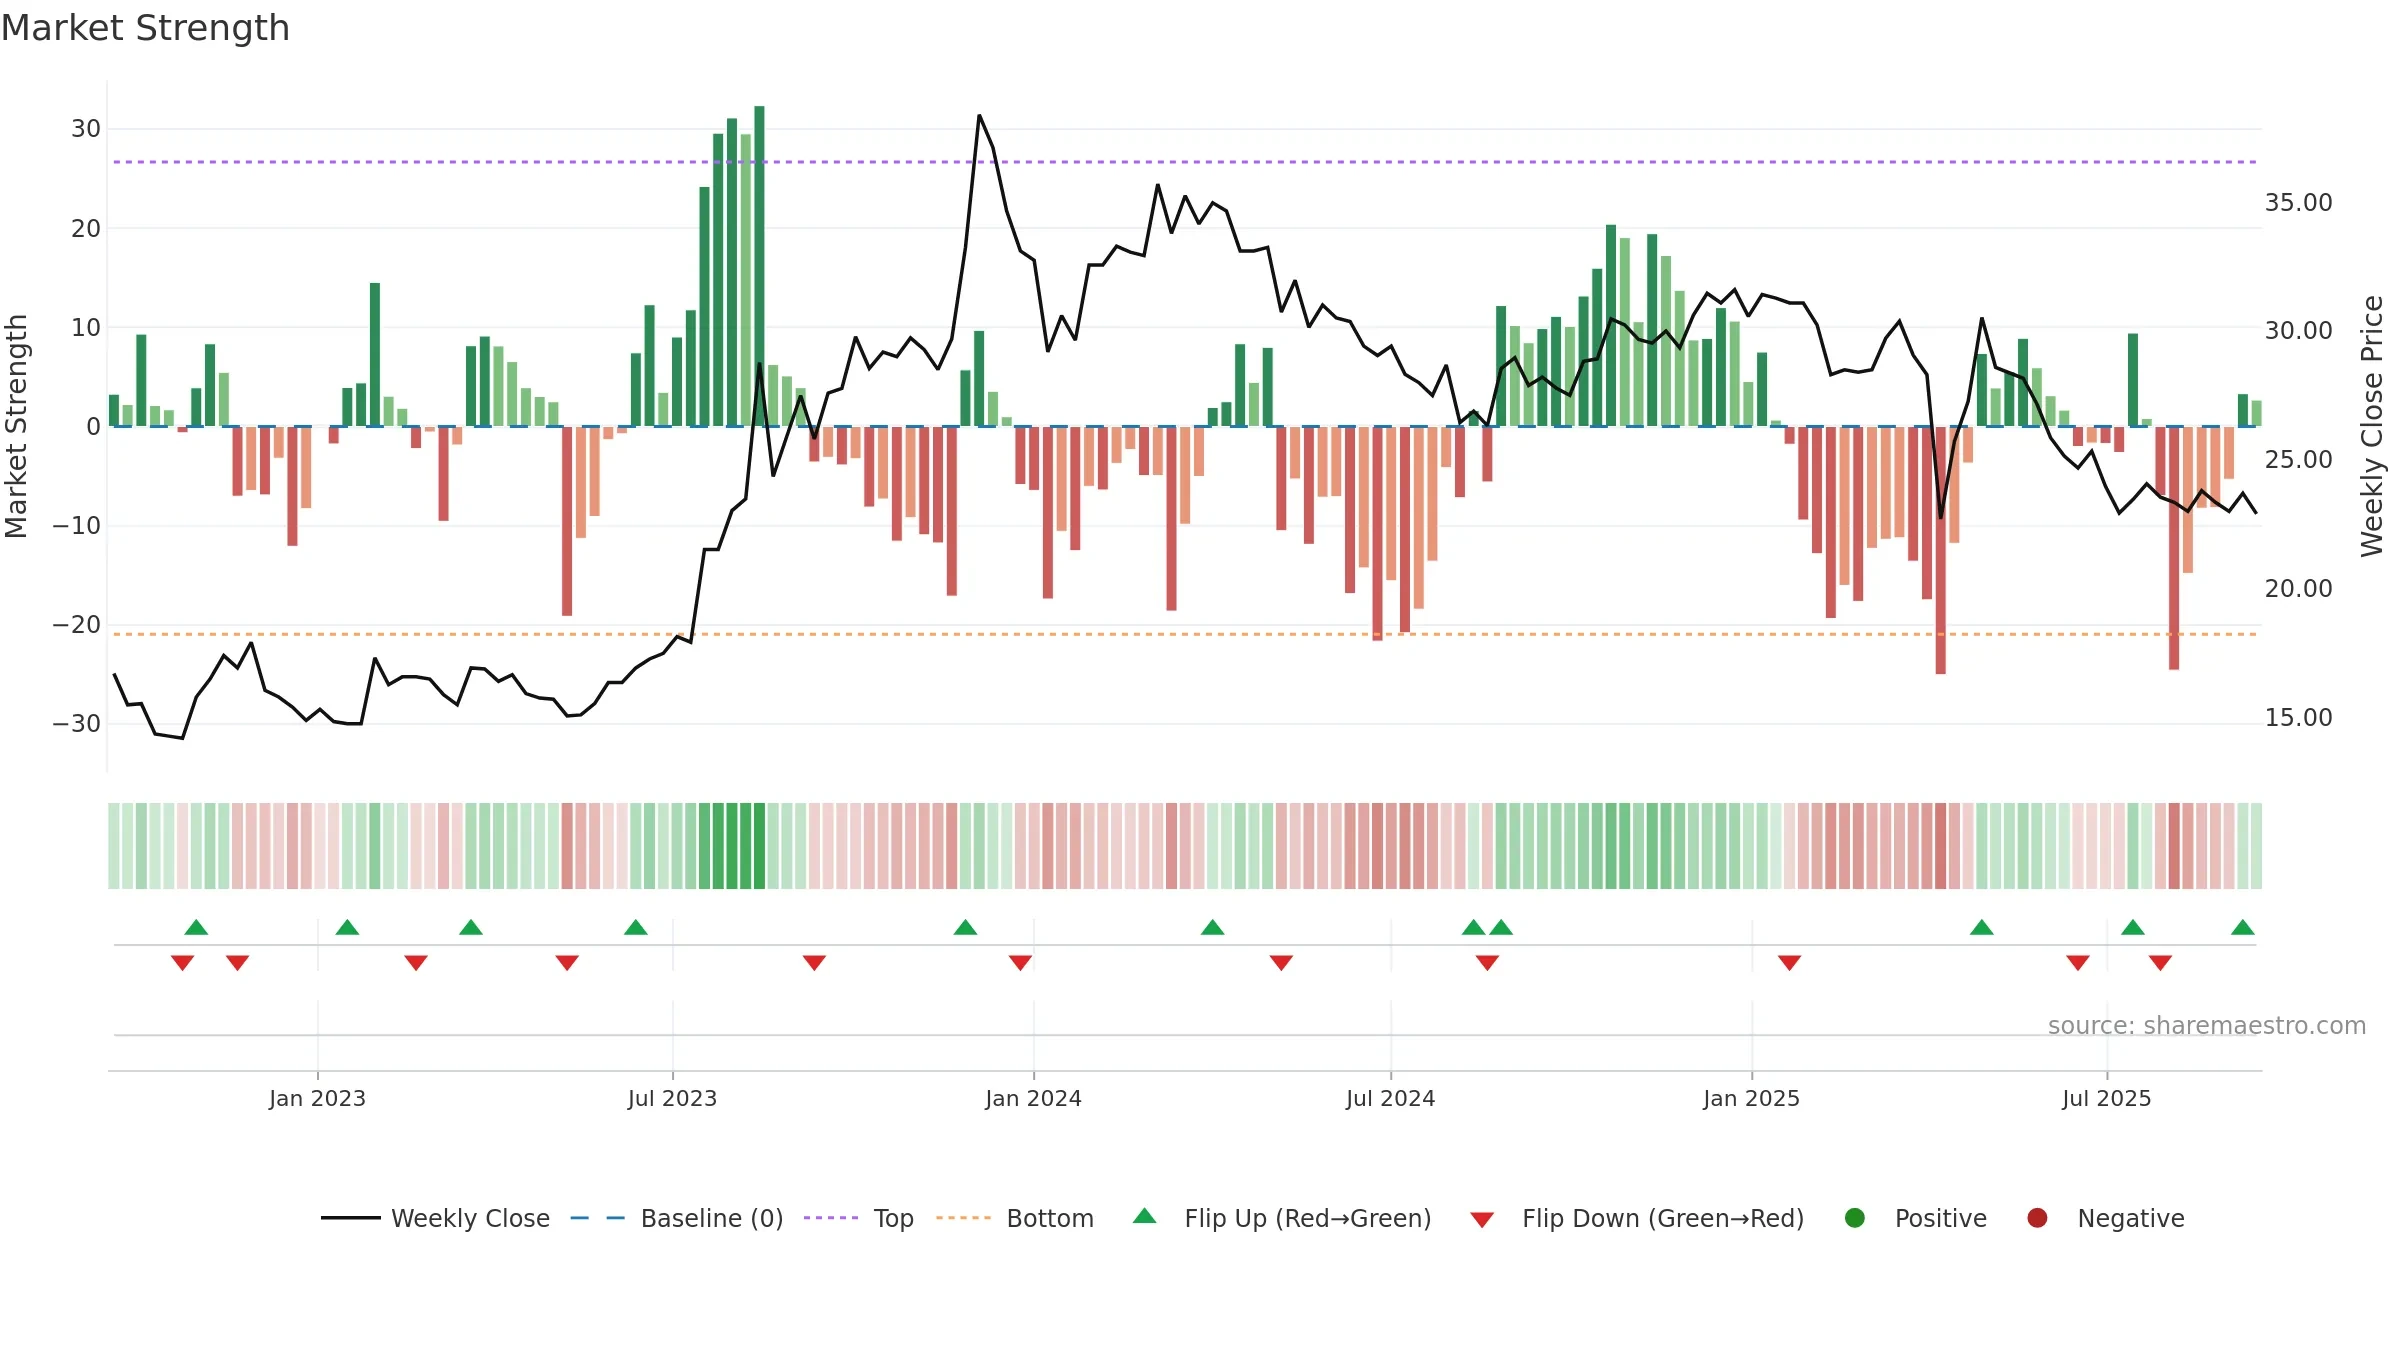Click the Flip Up marker just after Jul 2025
This screenshot has width=2400, height=1350.
tap(2132, 927)
